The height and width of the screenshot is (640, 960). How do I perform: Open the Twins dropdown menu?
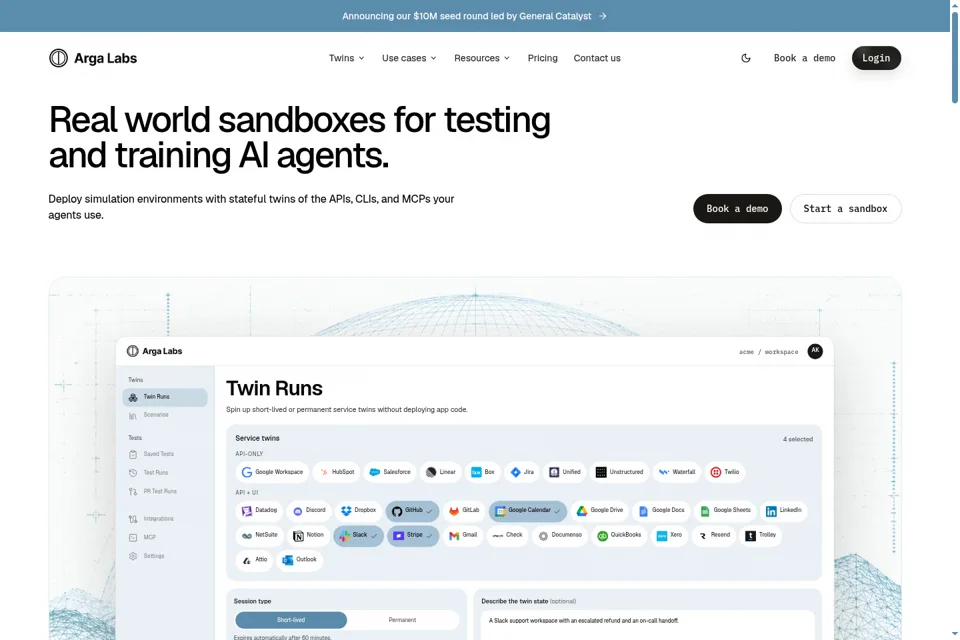click(x=347, y=58)
